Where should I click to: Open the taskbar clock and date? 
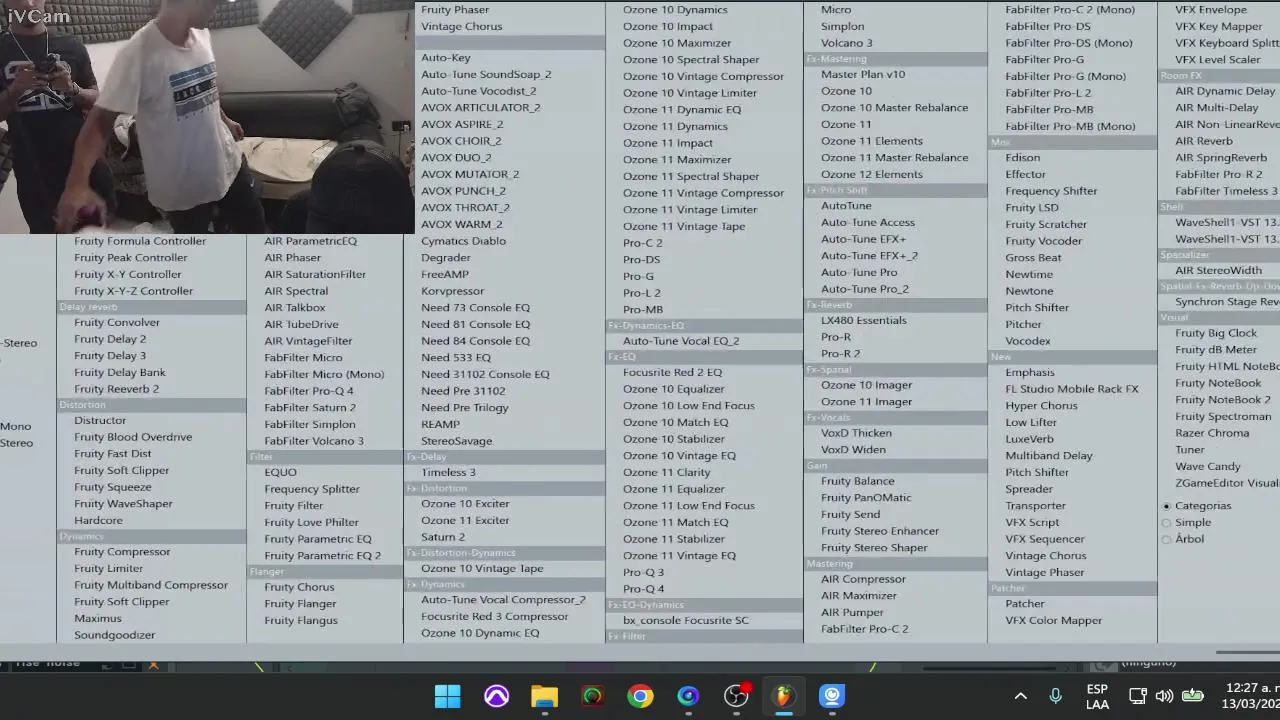tap(1250, 696)
